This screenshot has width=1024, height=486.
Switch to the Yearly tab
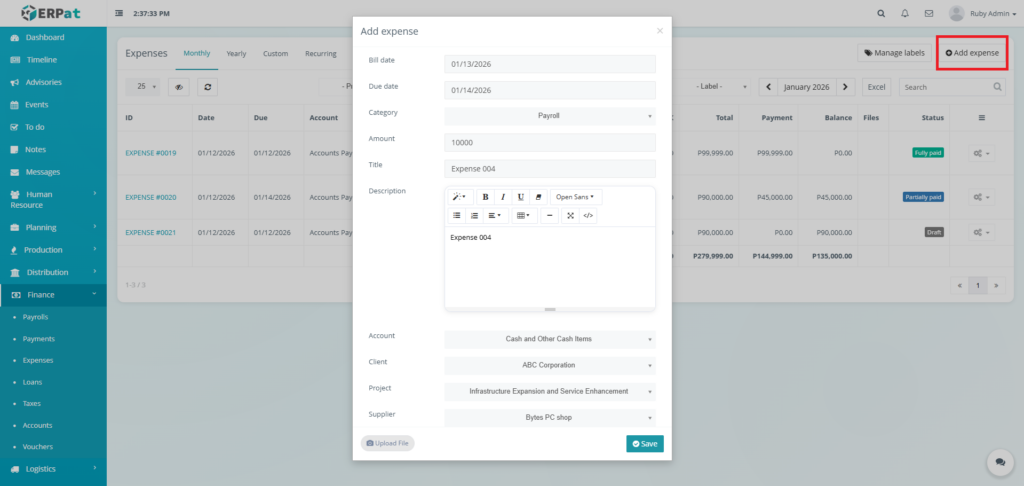(236, 54)
